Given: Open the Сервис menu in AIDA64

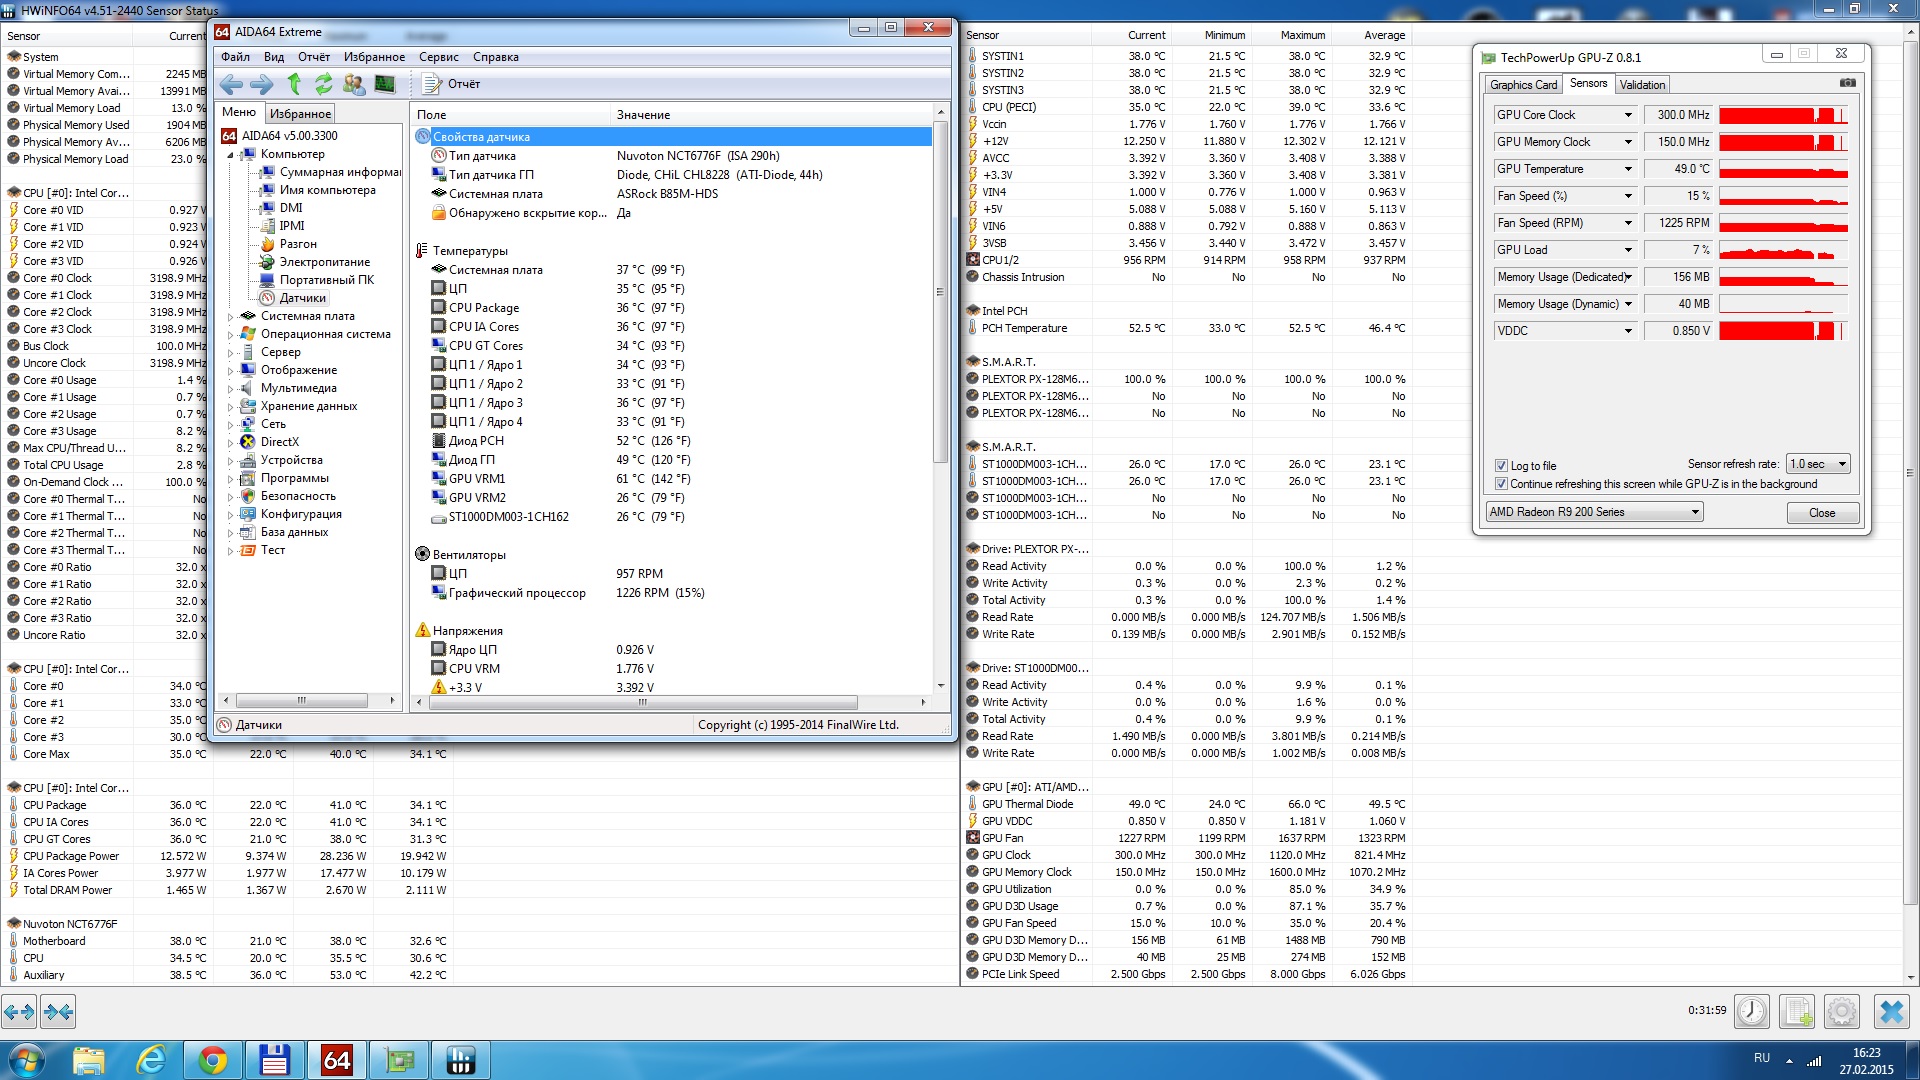Looking at the screenshot, I should tap(438, 57).
